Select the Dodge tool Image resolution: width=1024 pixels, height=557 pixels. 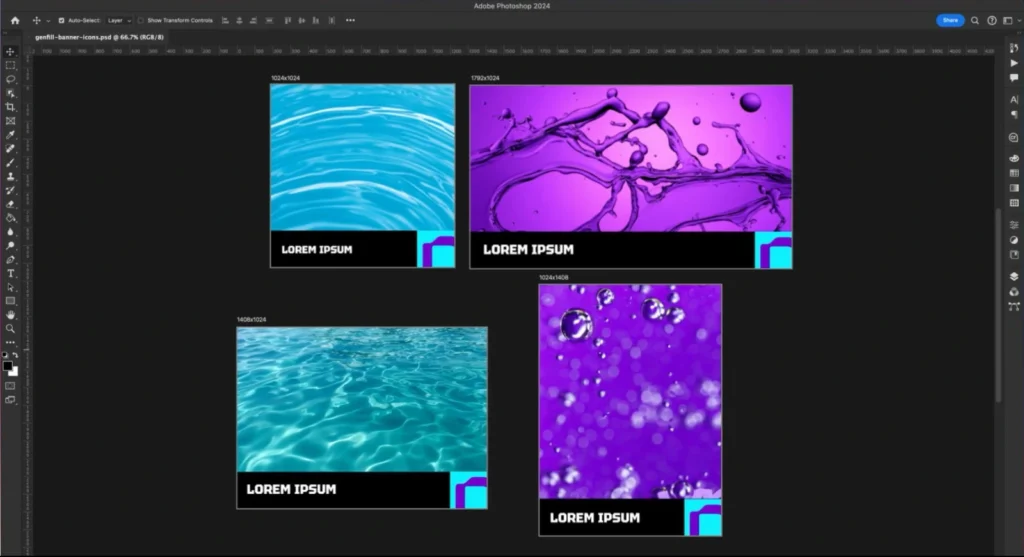pyautogui.click(x=10, y=246)
